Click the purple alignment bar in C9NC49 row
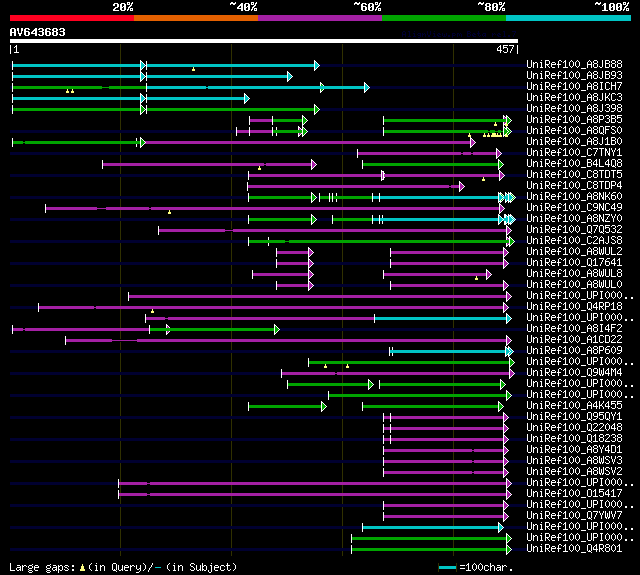Image resolution: width=640 pixels, height=575 pixels. coord(273,209)
